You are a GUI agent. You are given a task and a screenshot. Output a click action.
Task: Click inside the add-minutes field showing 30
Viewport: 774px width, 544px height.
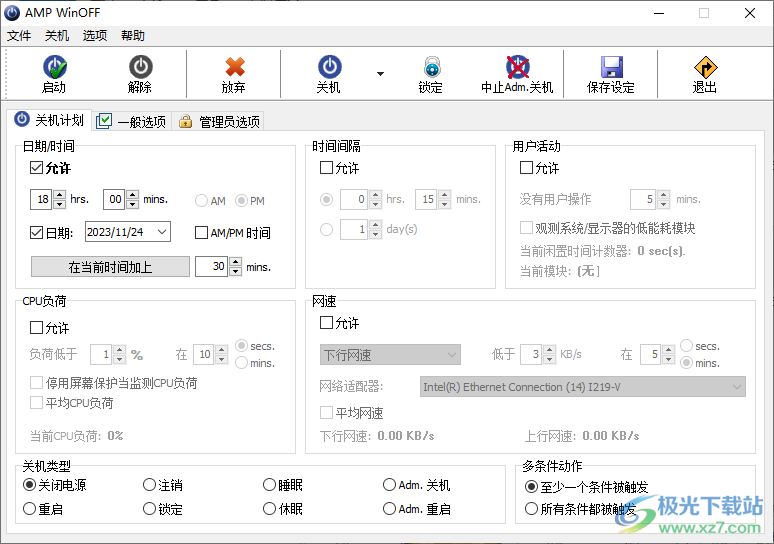pos(212,267)
